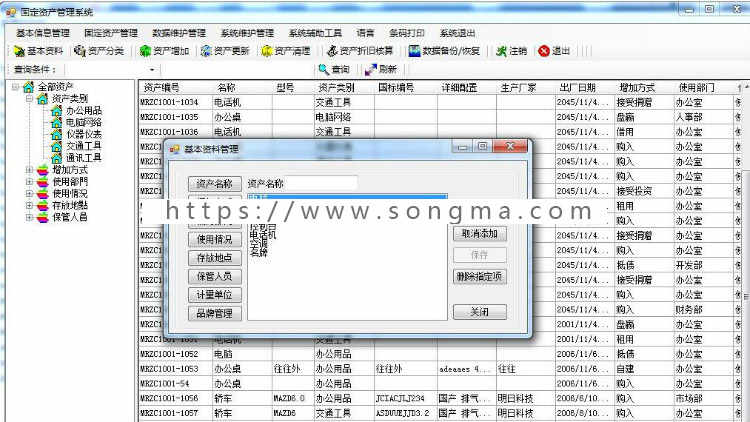Expand the 存放地點 tree node
The height and width of the screenshot is (422, 750).
coord(29,205)
